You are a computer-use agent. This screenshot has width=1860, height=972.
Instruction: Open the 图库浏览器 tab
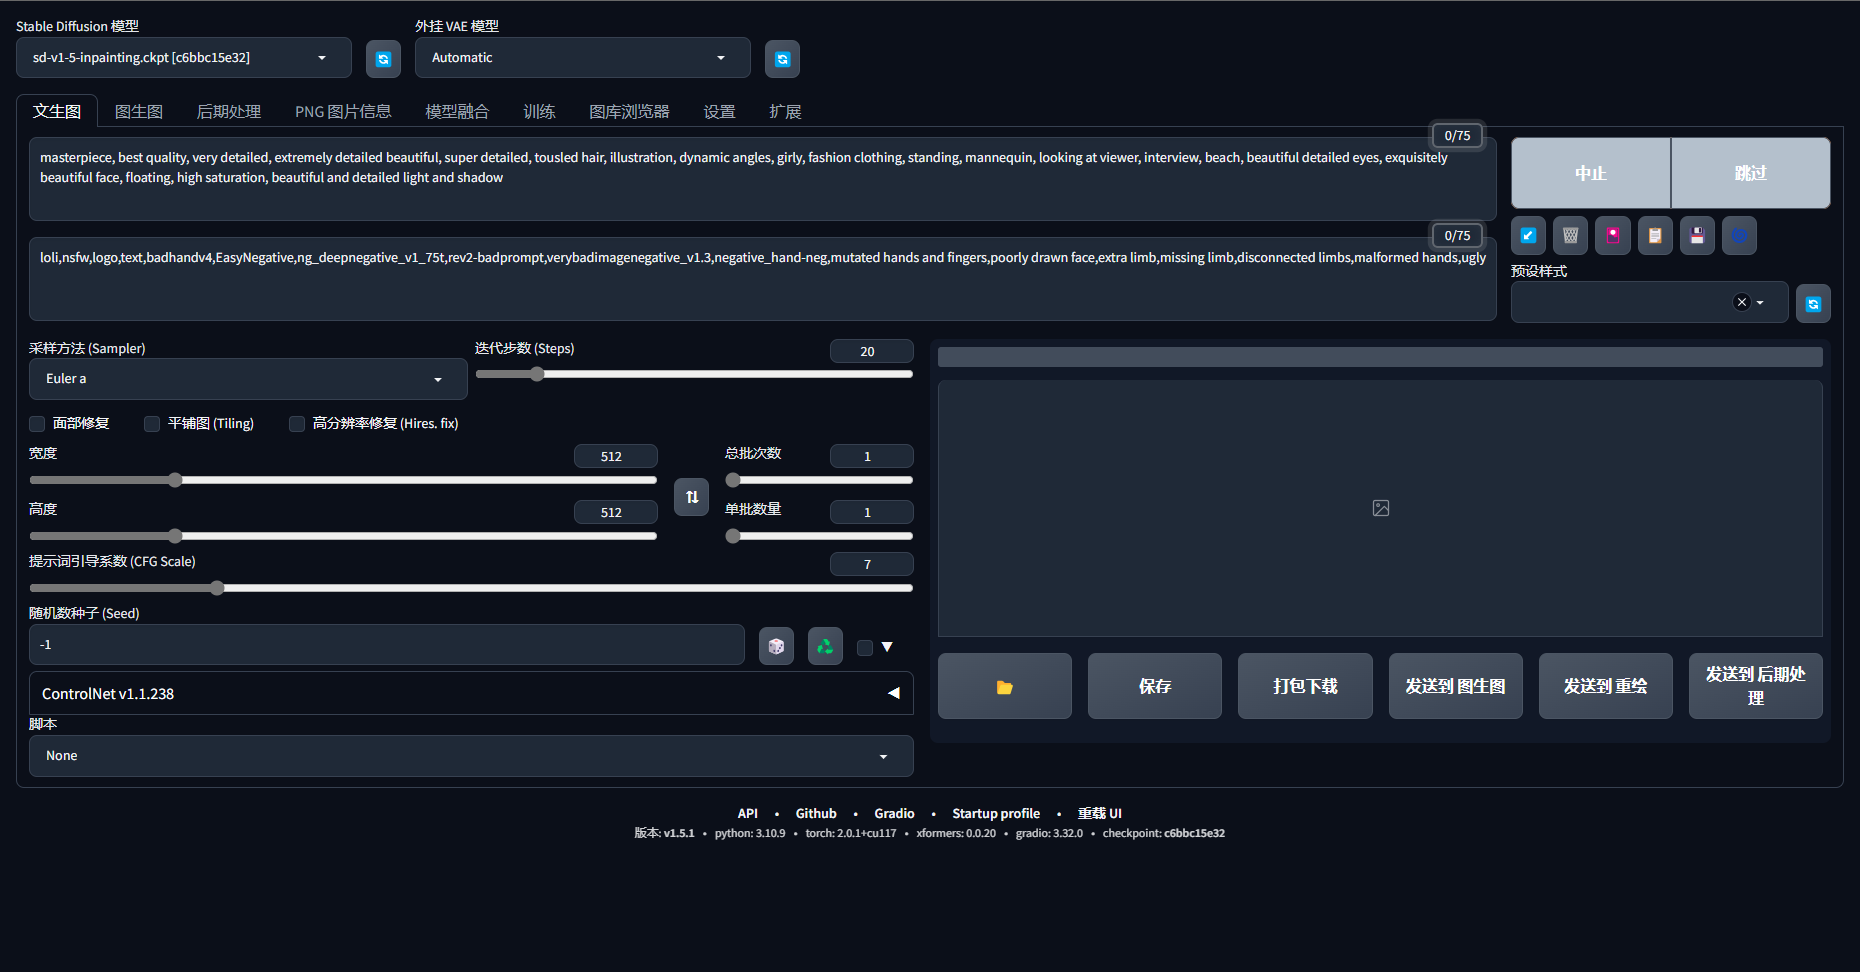(x=629, y=111)
